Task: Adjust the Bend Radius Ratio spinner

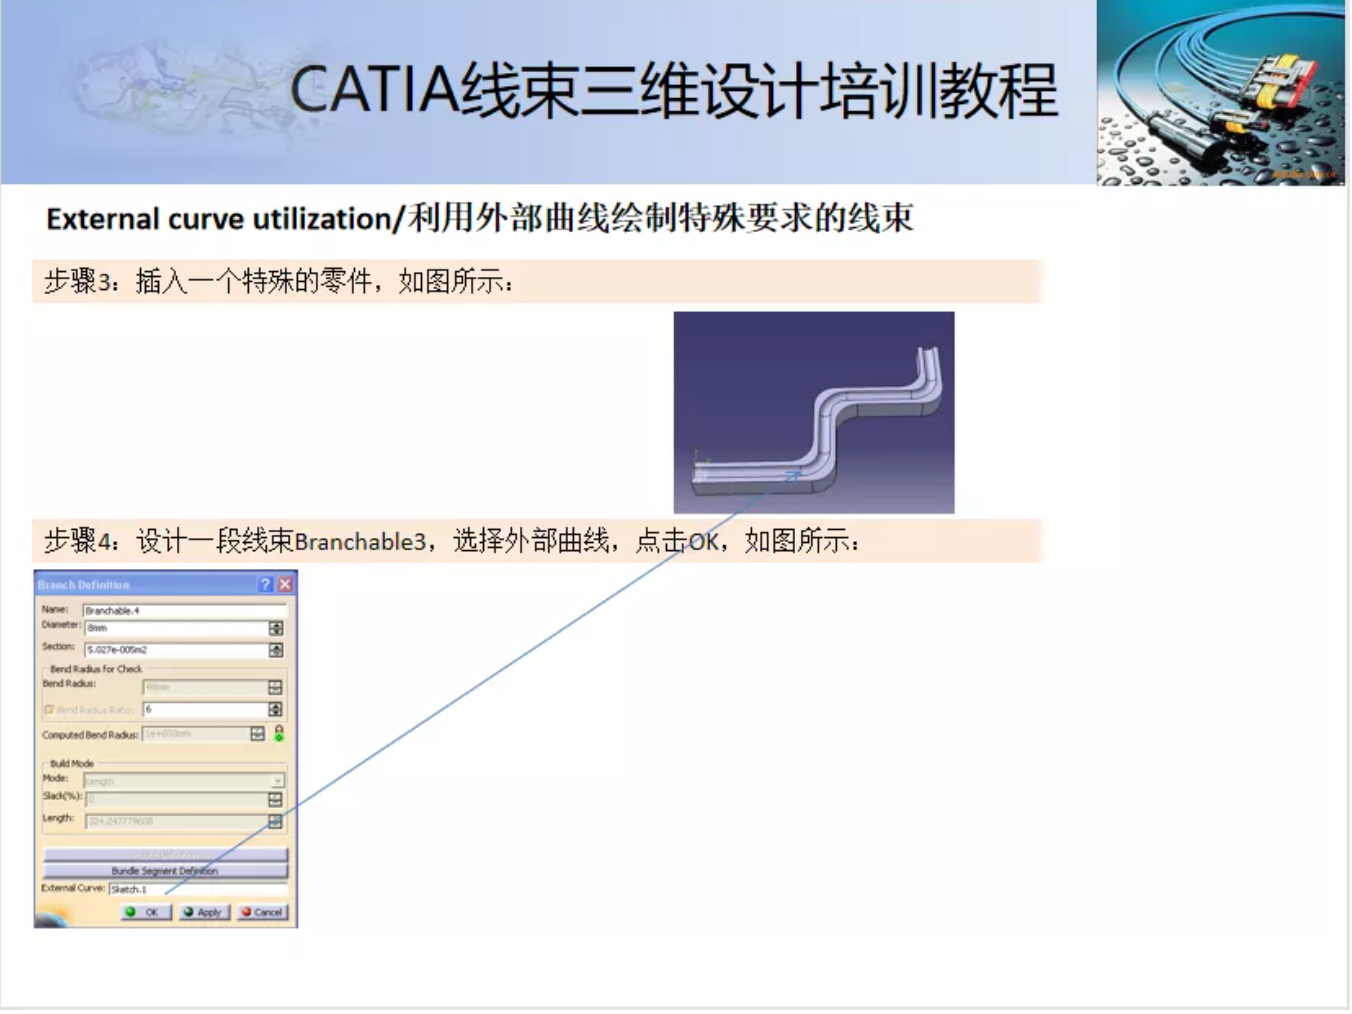Action: coord(276,710)
